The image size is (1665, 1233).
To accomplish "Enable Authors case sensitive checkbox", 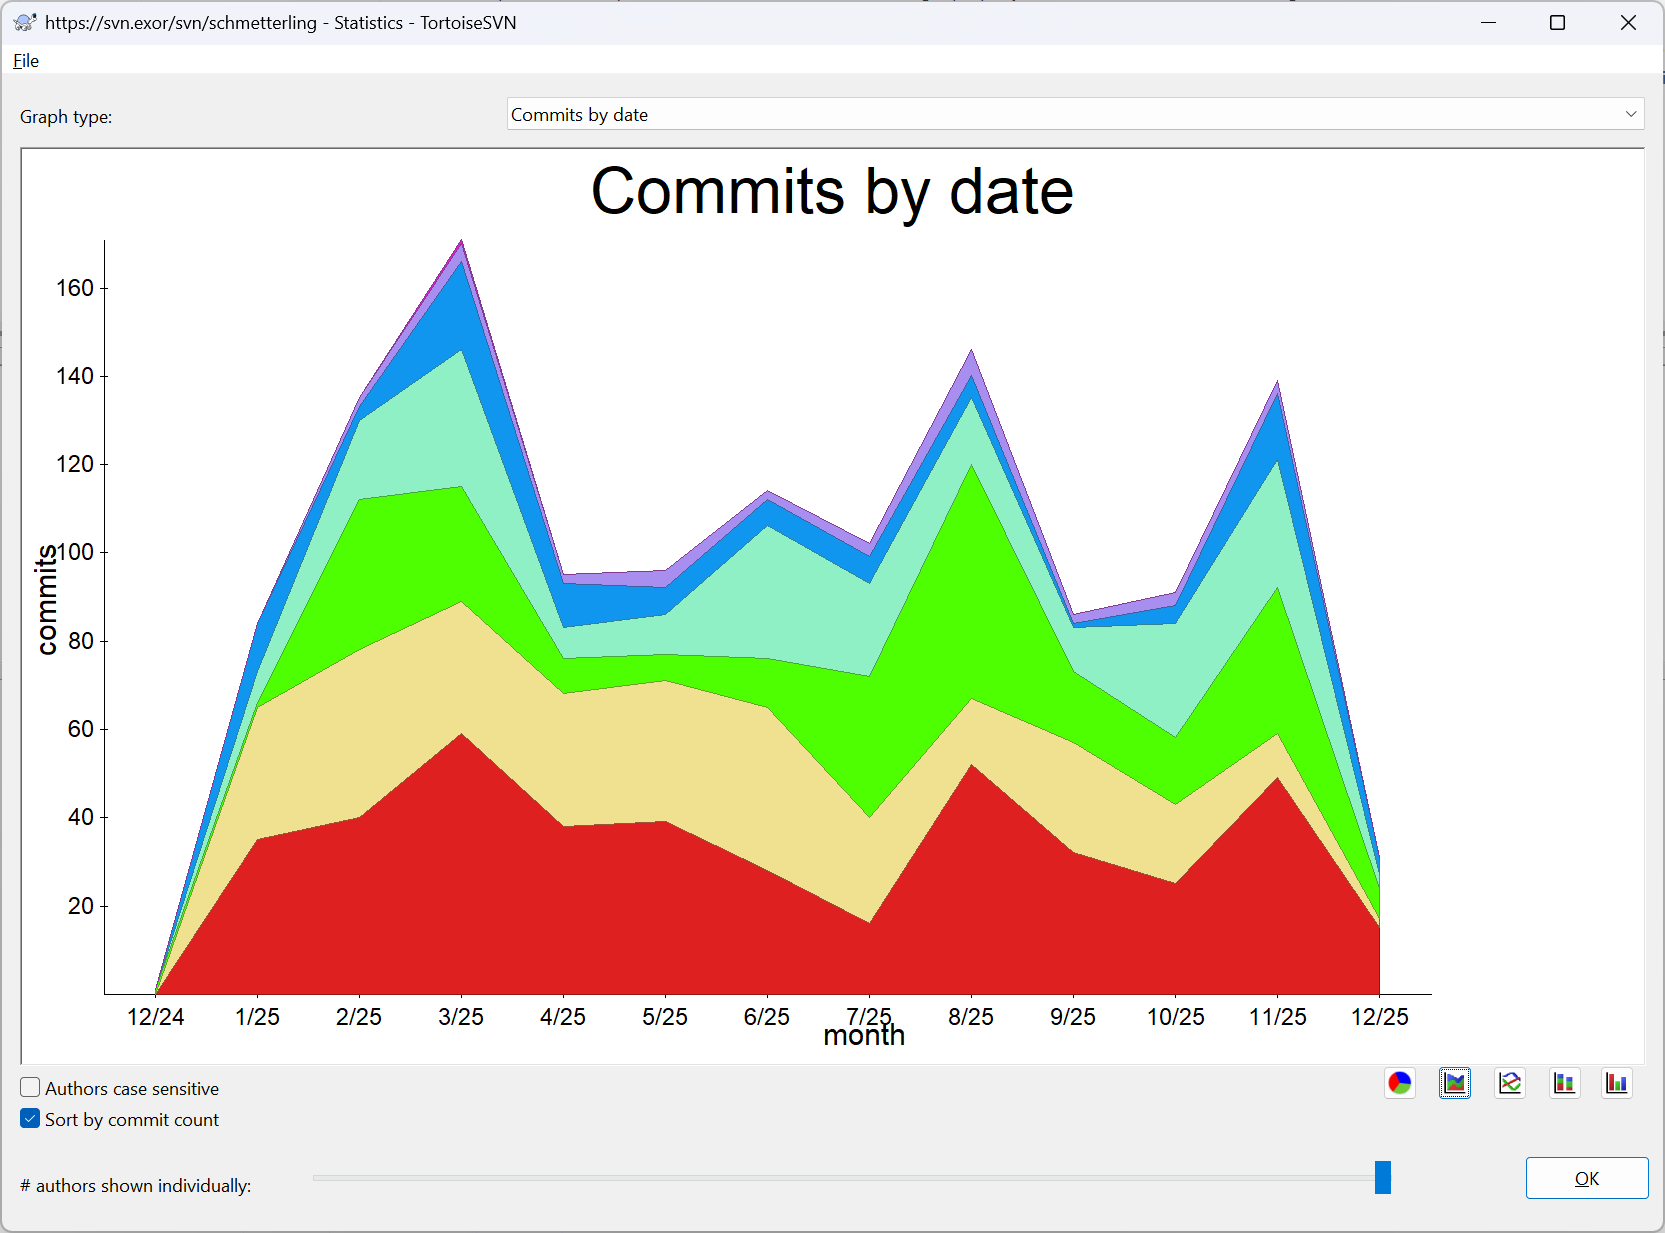I will [x=31, y=1088].
